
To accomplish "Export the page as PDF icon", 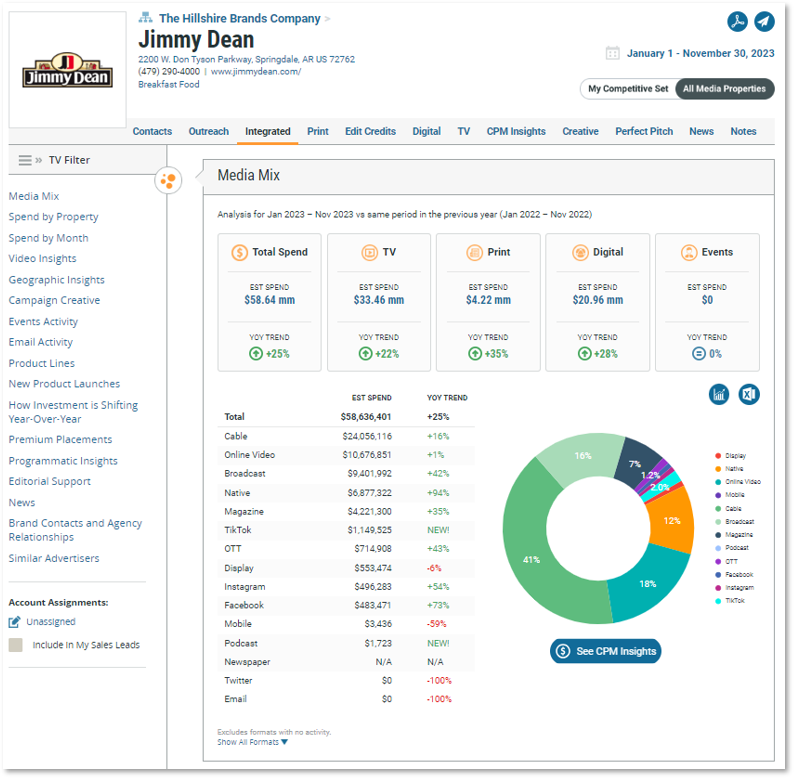I will click(737, 21).
